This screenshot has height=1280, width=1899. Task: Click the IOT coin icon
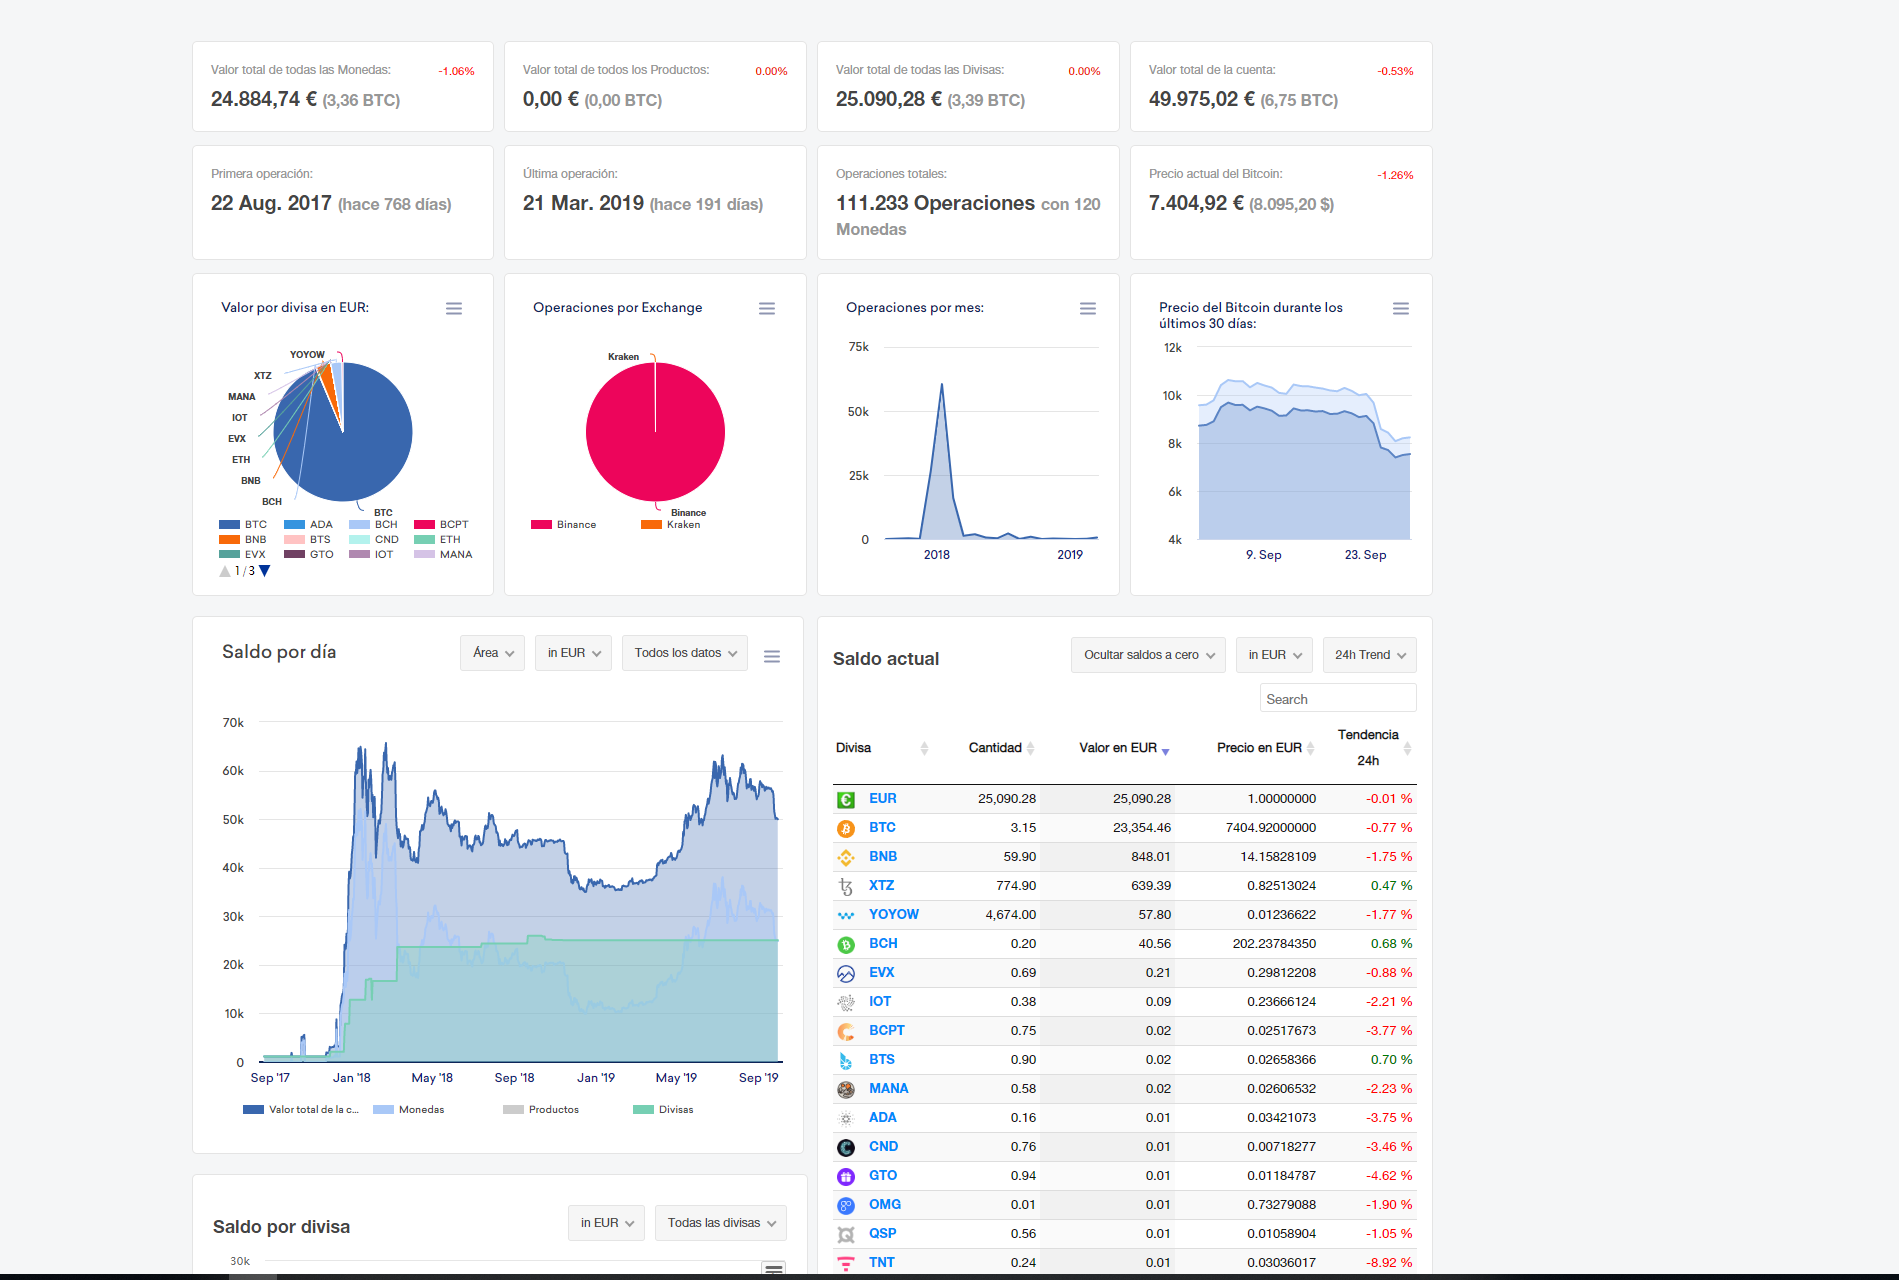coord(846,1002)
